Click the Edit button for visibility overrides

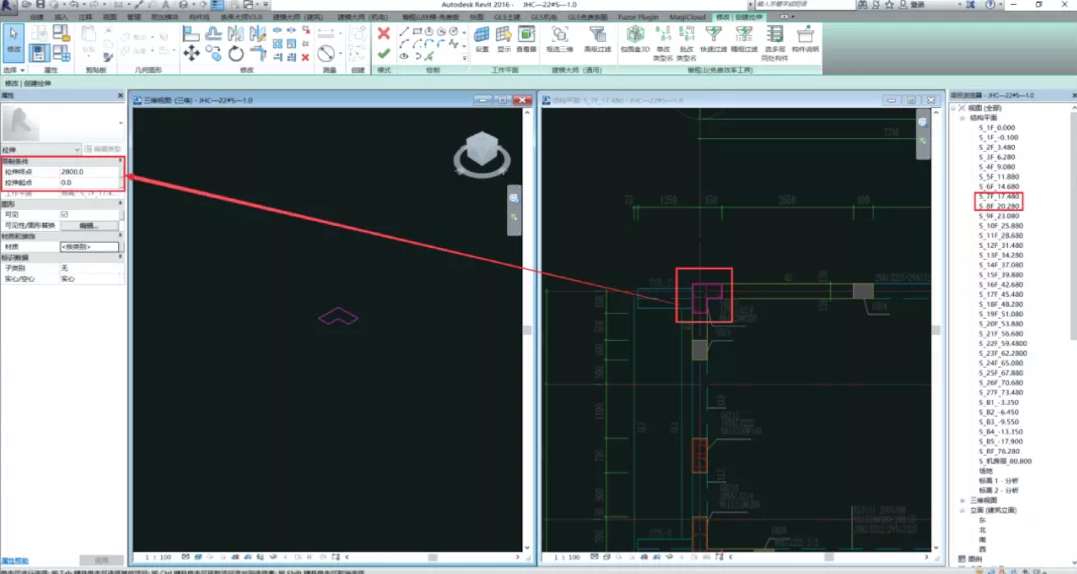pos(87,225)
